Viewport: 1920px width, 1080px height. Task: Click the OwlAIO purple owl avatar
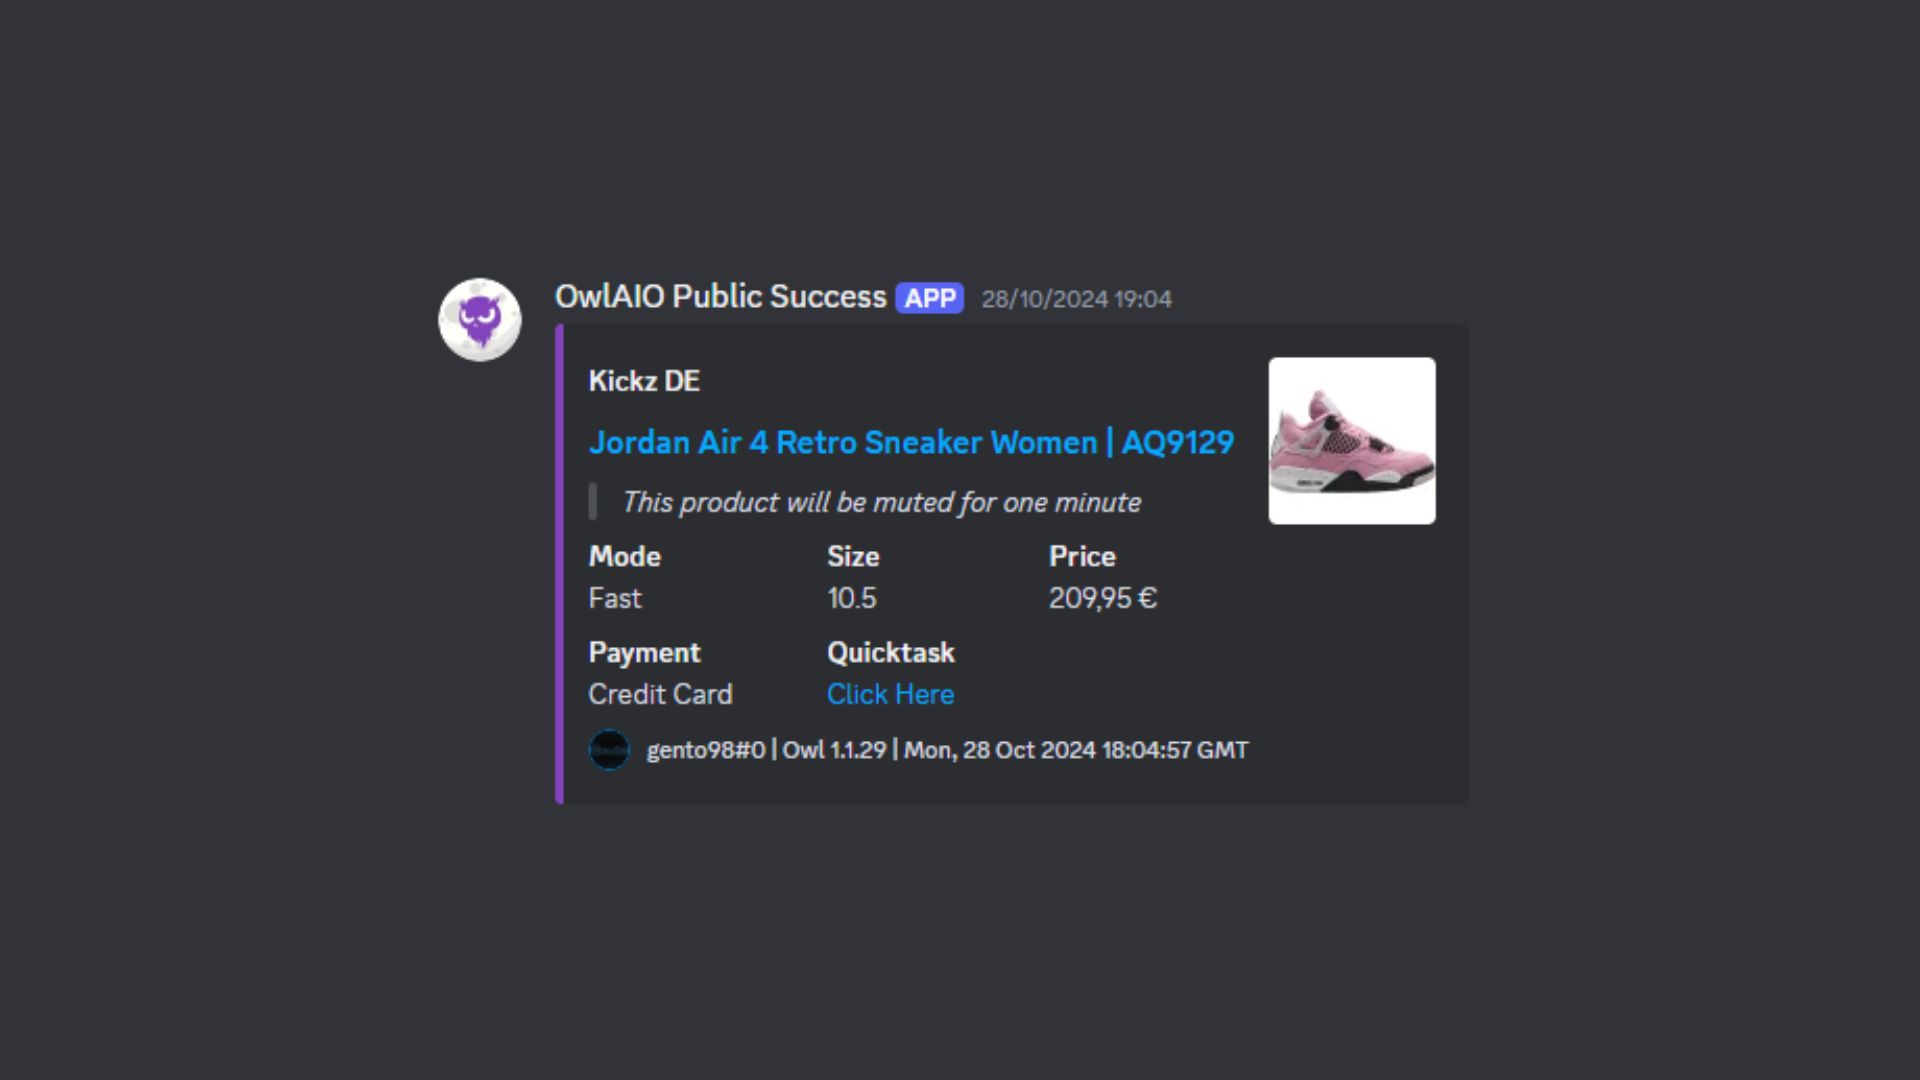[x=480, y=320]
